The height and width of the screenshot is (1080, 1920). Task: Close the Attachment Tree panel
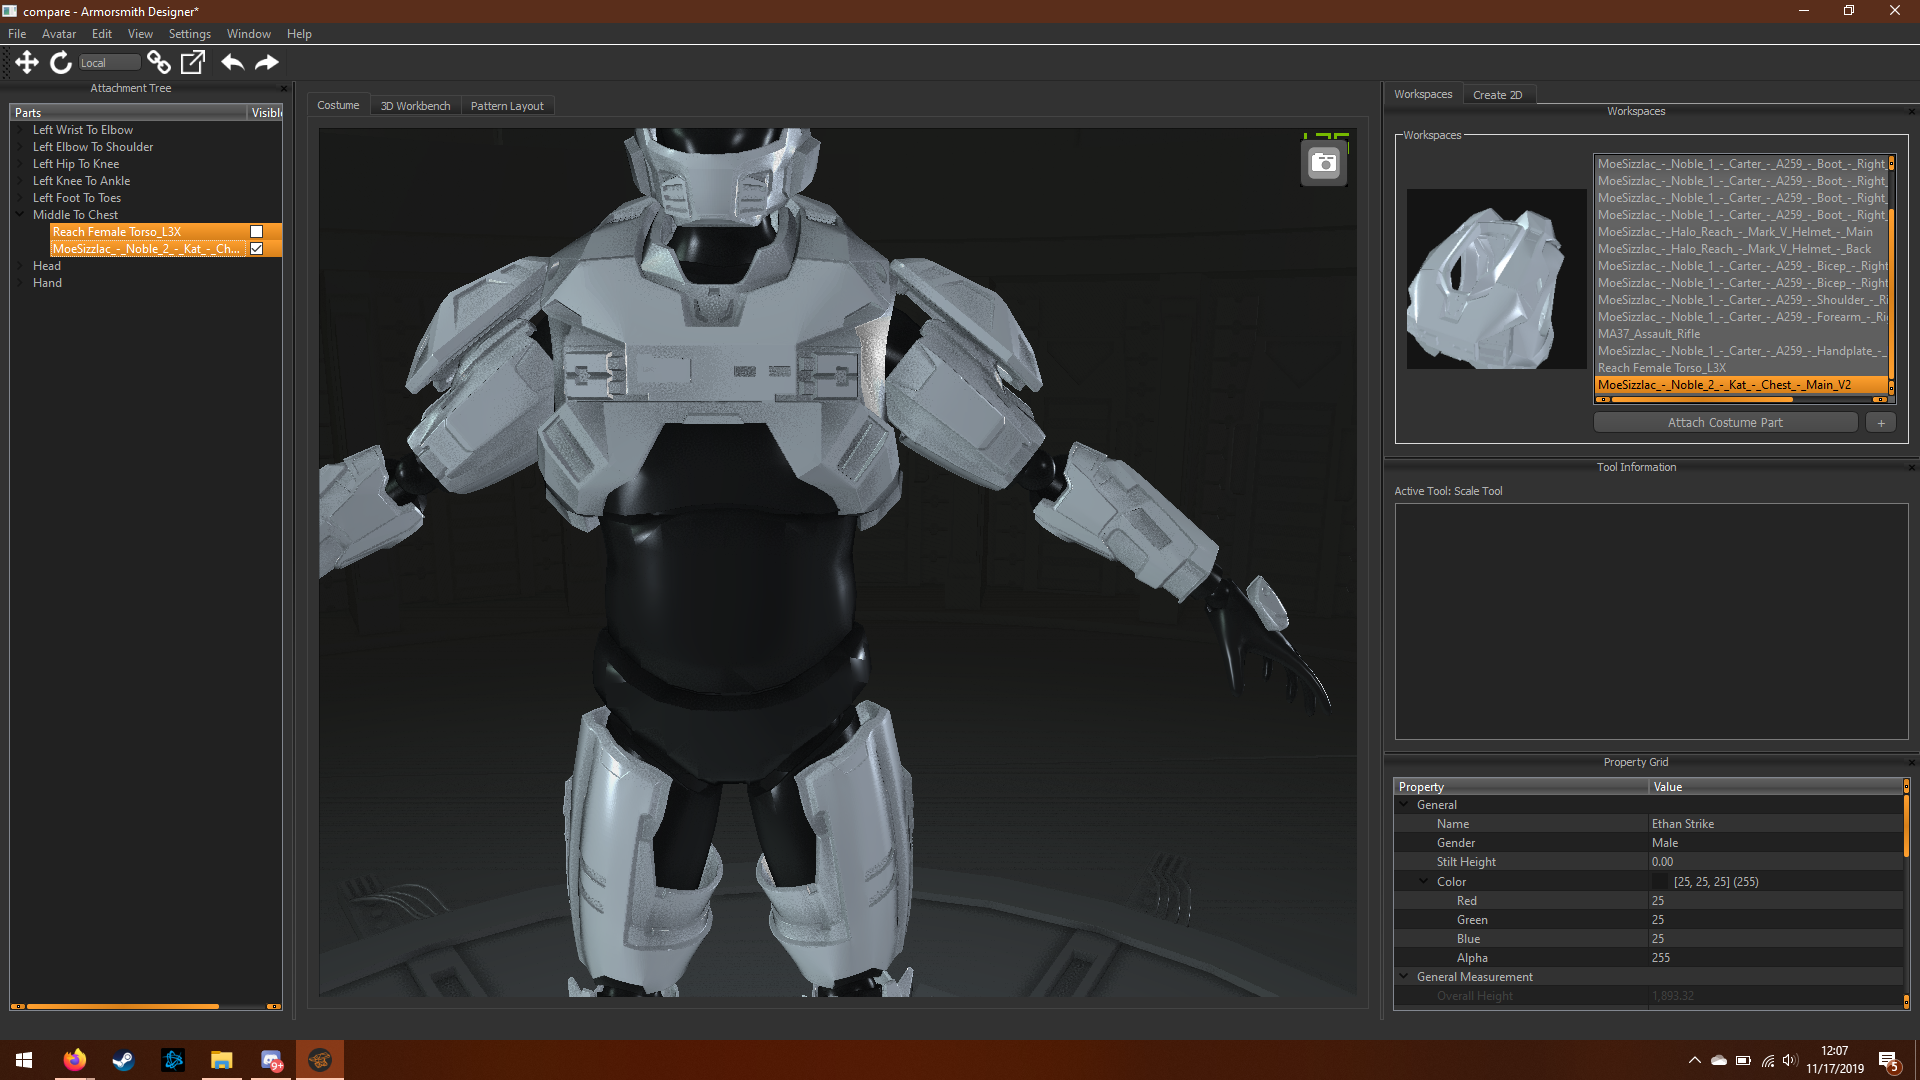[x=284, y=88]
